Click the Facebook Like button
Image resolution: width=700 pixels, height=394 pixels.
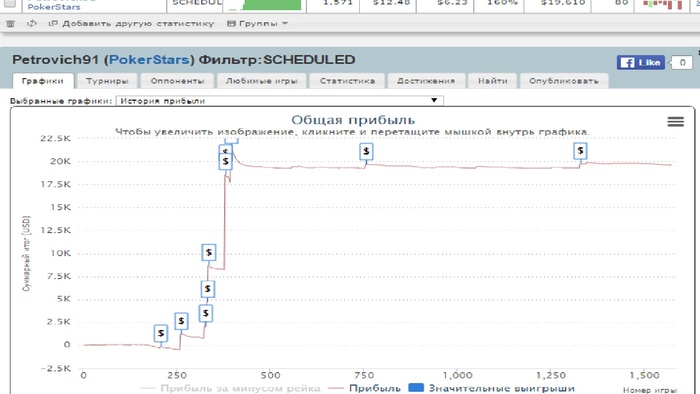[x=641, y=62]
